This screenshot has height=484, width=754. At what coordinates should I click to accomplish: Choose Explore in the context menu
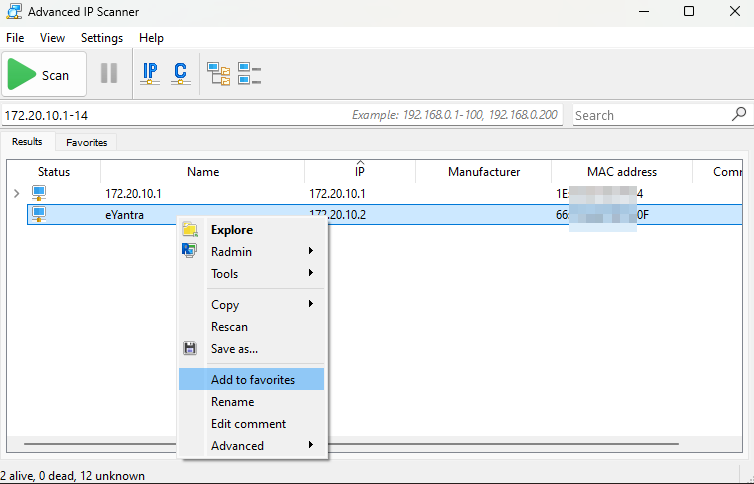coord(251,230)
